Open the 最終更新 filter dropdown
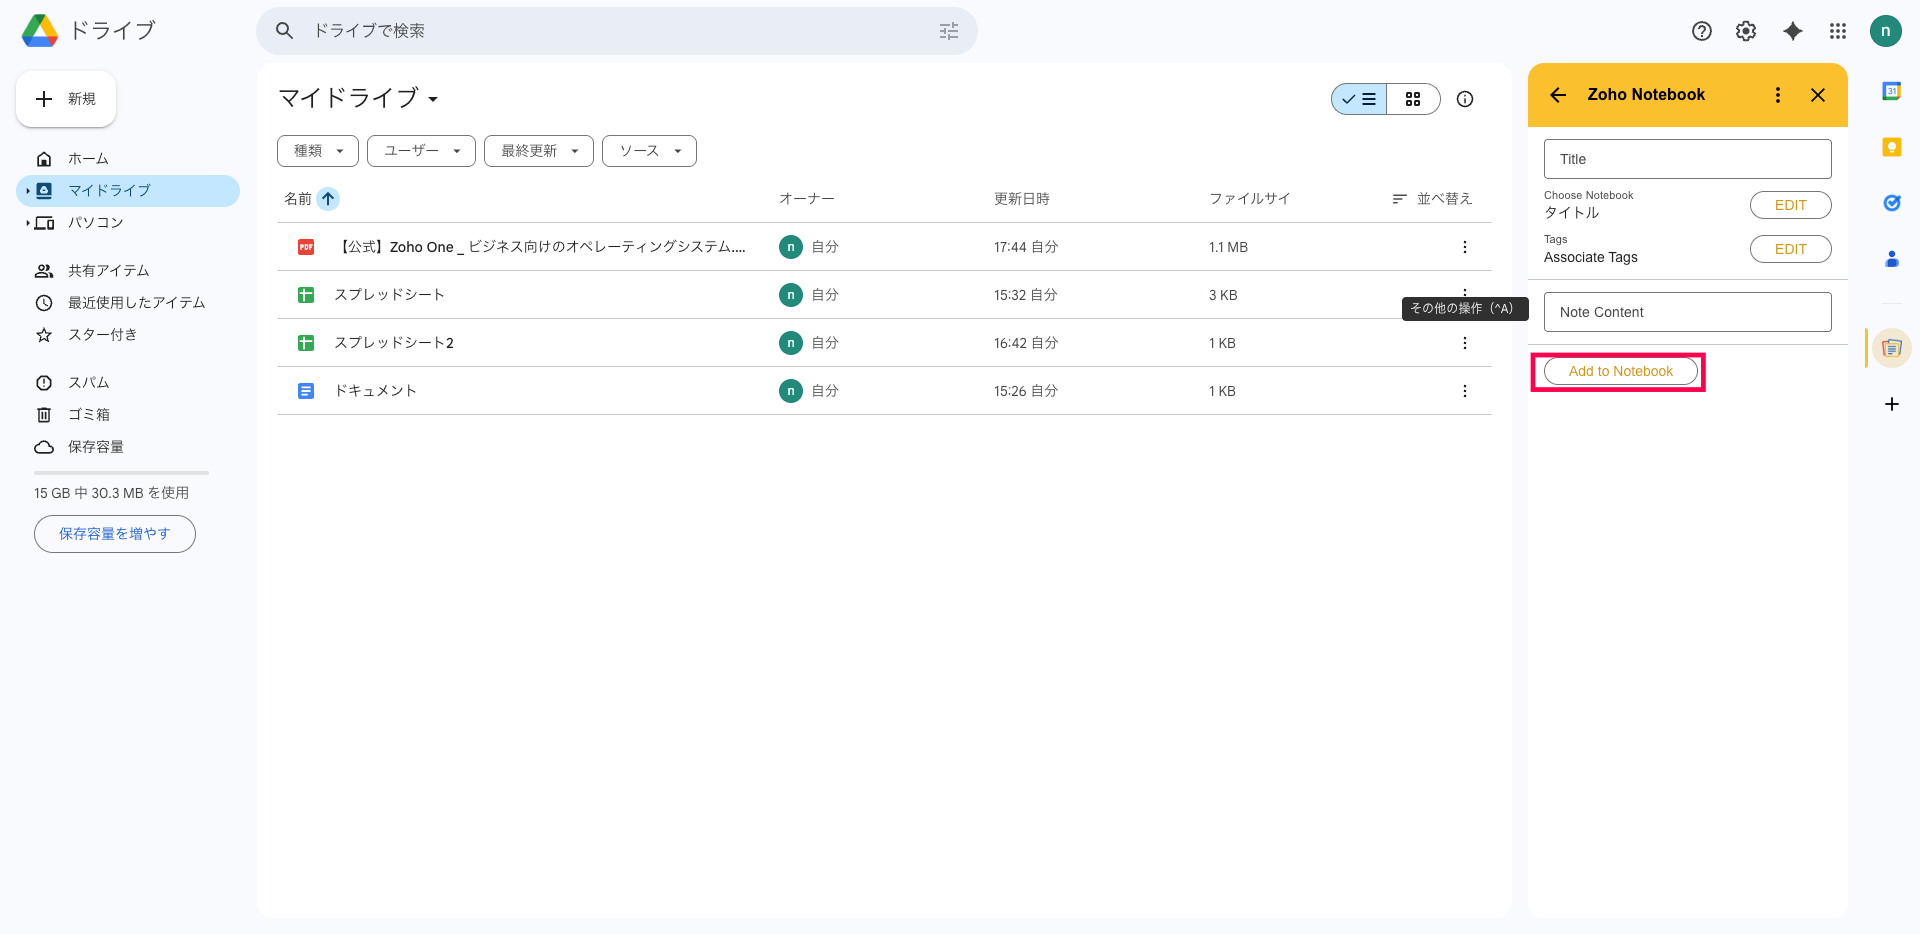The image size is (1920, 934). click(539, 151)
